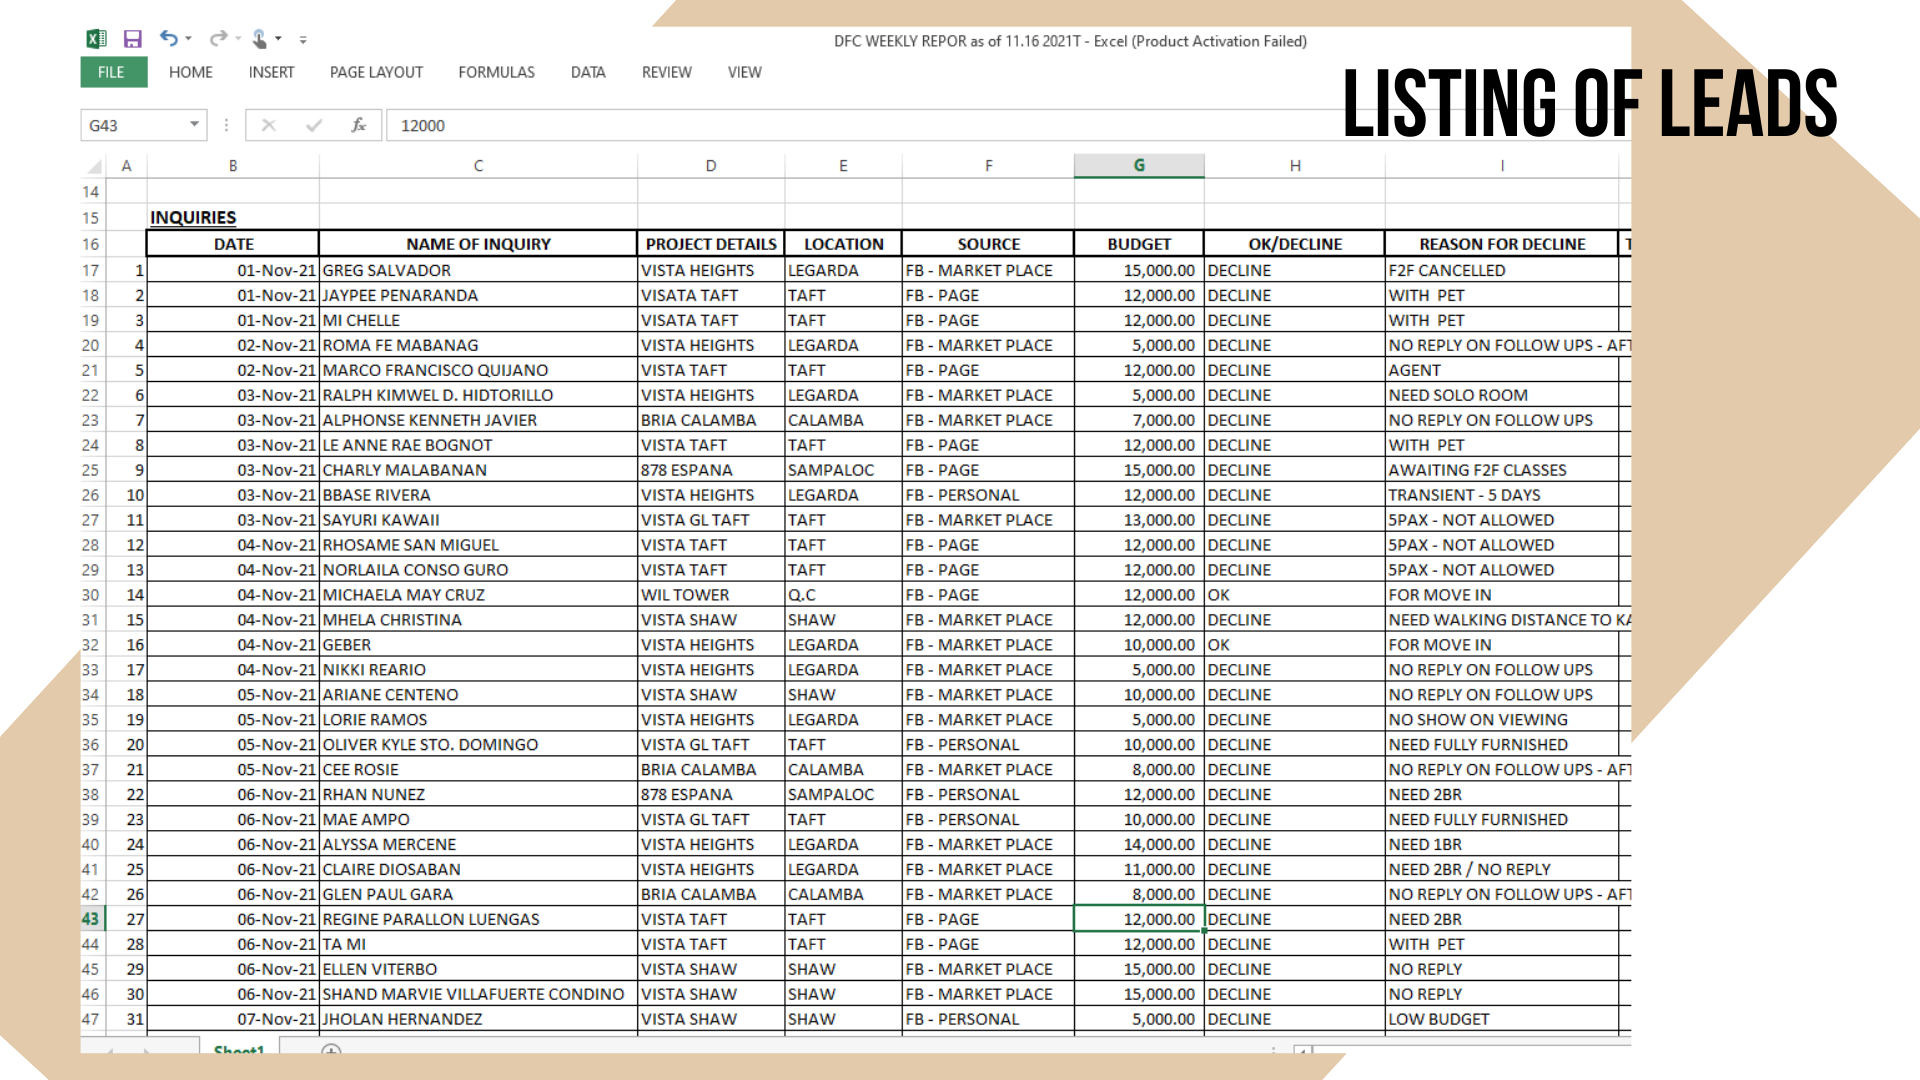Click the Touch/Mouse Mode hand icon
Image resolution: width=1920 pixels, height=1080 pixels.
(x=259, y=39)
